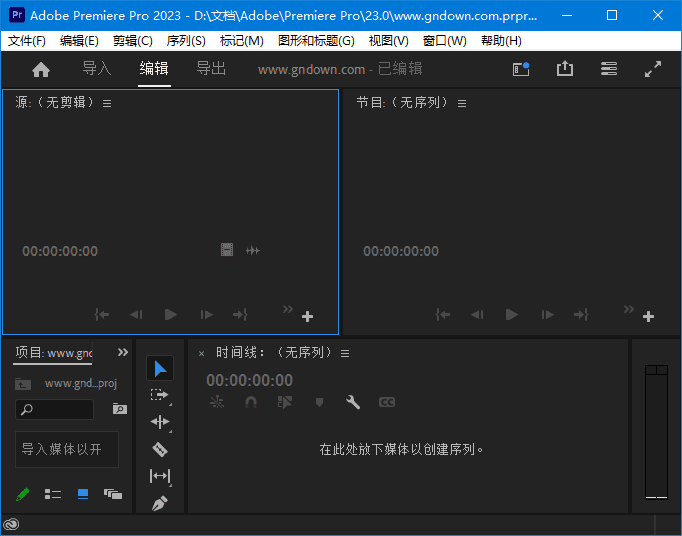Viewport: 682px width, 536px height.
Task: Go to Out point in Source monitor
Action: 241,314
